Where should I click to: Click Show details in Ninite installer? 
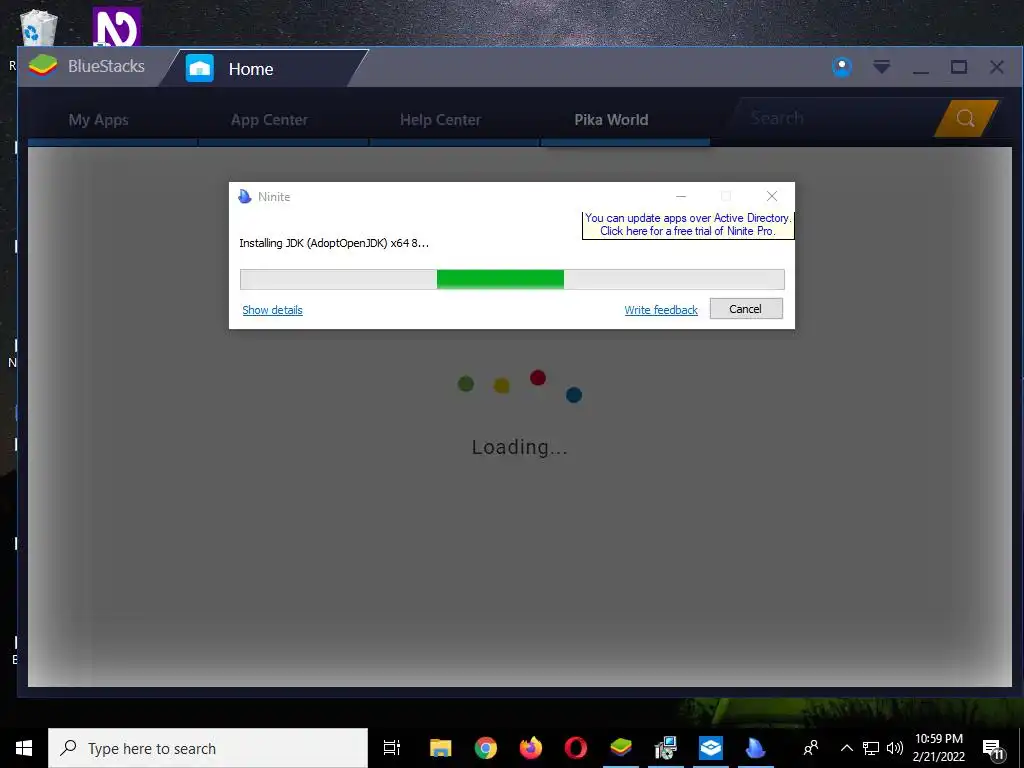[x=272, y=310]
